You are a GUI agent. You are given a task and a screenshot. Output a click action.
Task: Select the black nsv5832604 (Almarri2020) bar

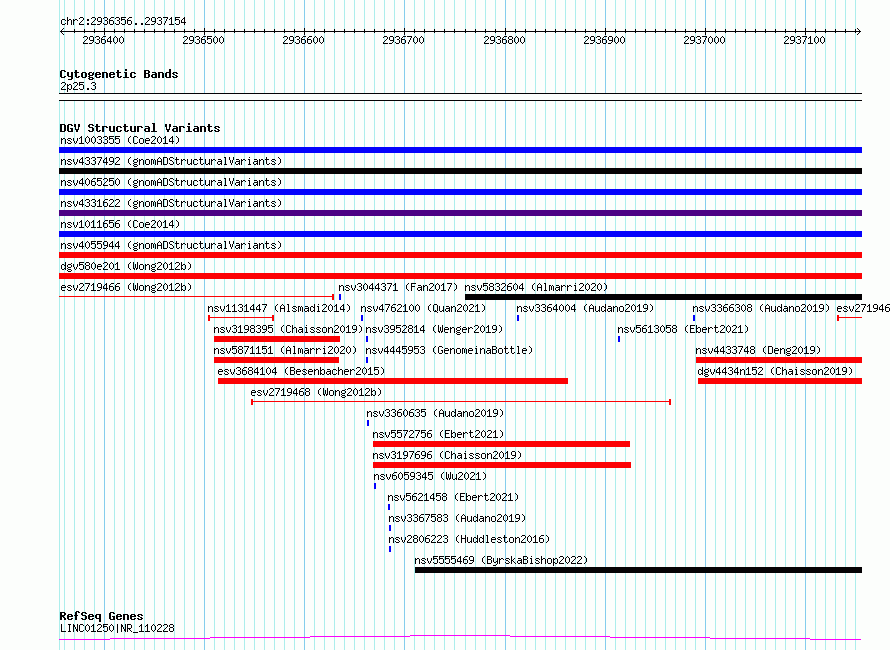664,297
